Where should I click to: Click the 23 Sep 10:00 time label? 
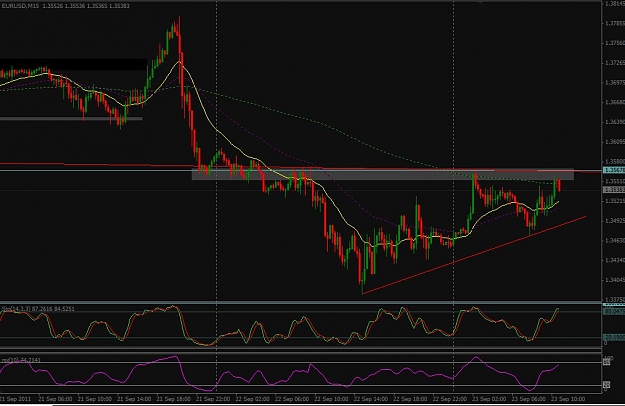coord(568,399)
